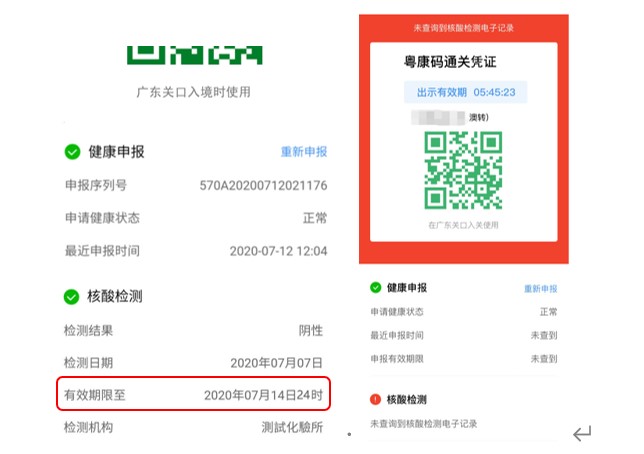Click the 最近申报时间 label in right panel
644x454 pixels.
click(x=397, y=335)
